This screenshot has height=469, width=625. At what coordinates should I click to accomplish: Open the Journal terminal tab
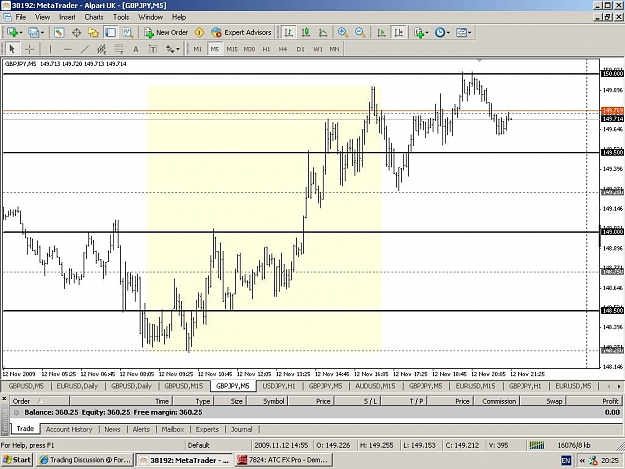[x=242, y=429]
